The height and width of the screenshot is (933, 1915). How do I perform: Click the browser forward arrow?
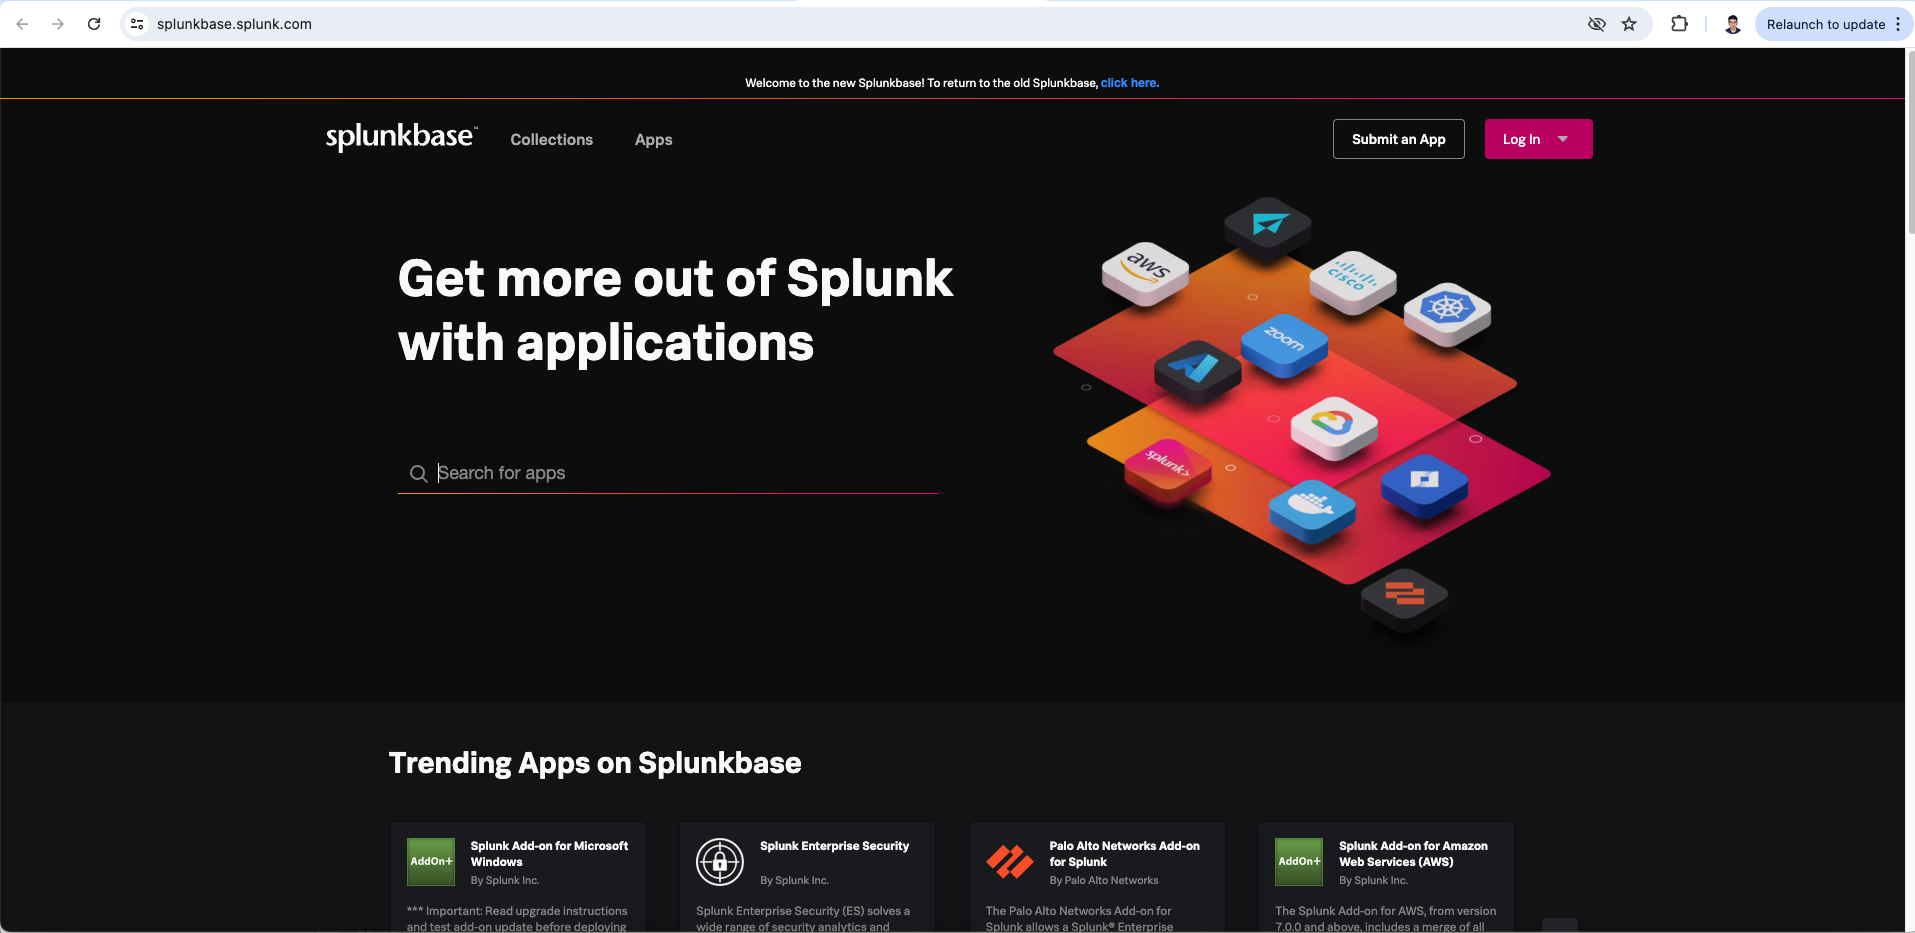pos(58,24)
